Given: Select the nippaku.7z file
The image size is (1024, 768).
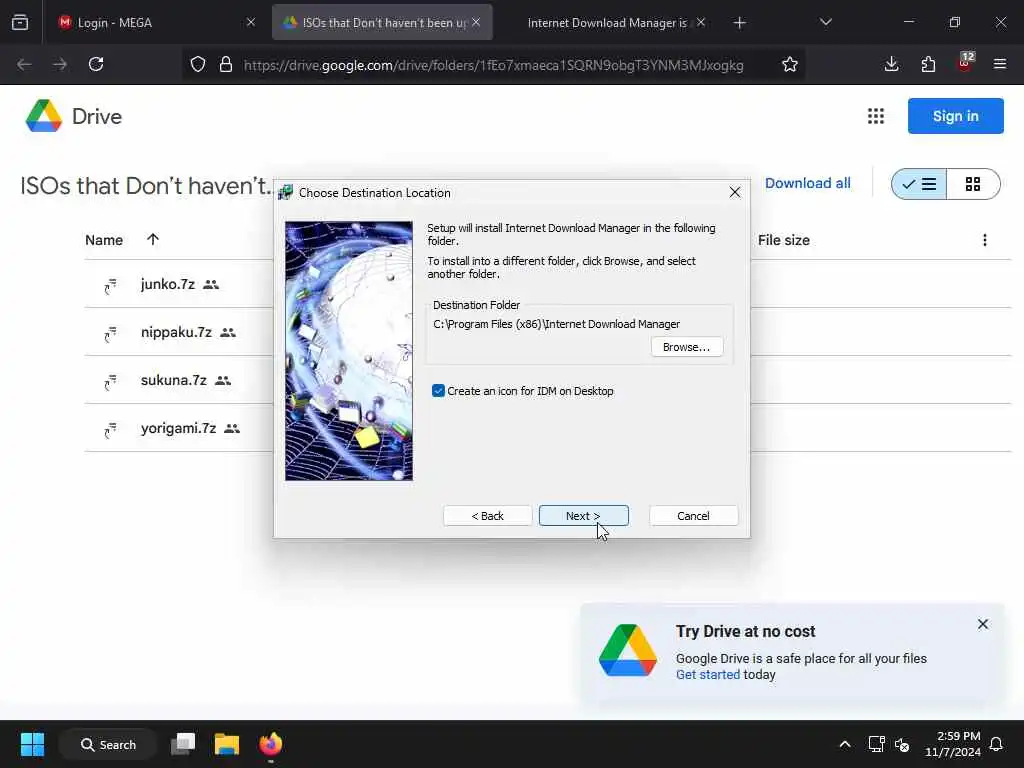Looking at the screenshot, I should point(176,332).
